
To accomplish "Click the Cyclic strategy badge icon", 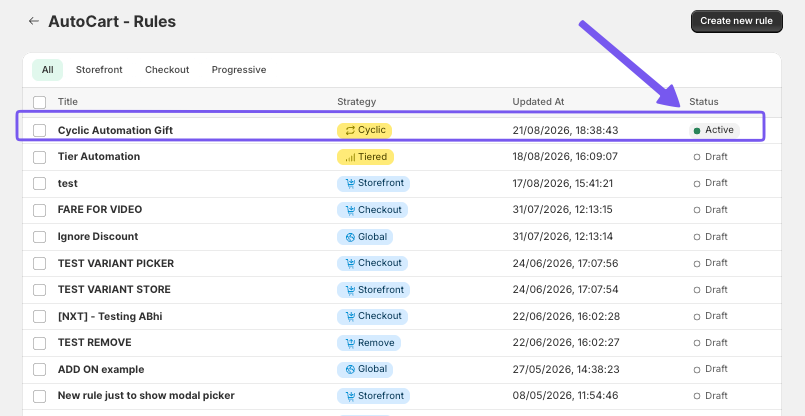I will pos(350,130).
